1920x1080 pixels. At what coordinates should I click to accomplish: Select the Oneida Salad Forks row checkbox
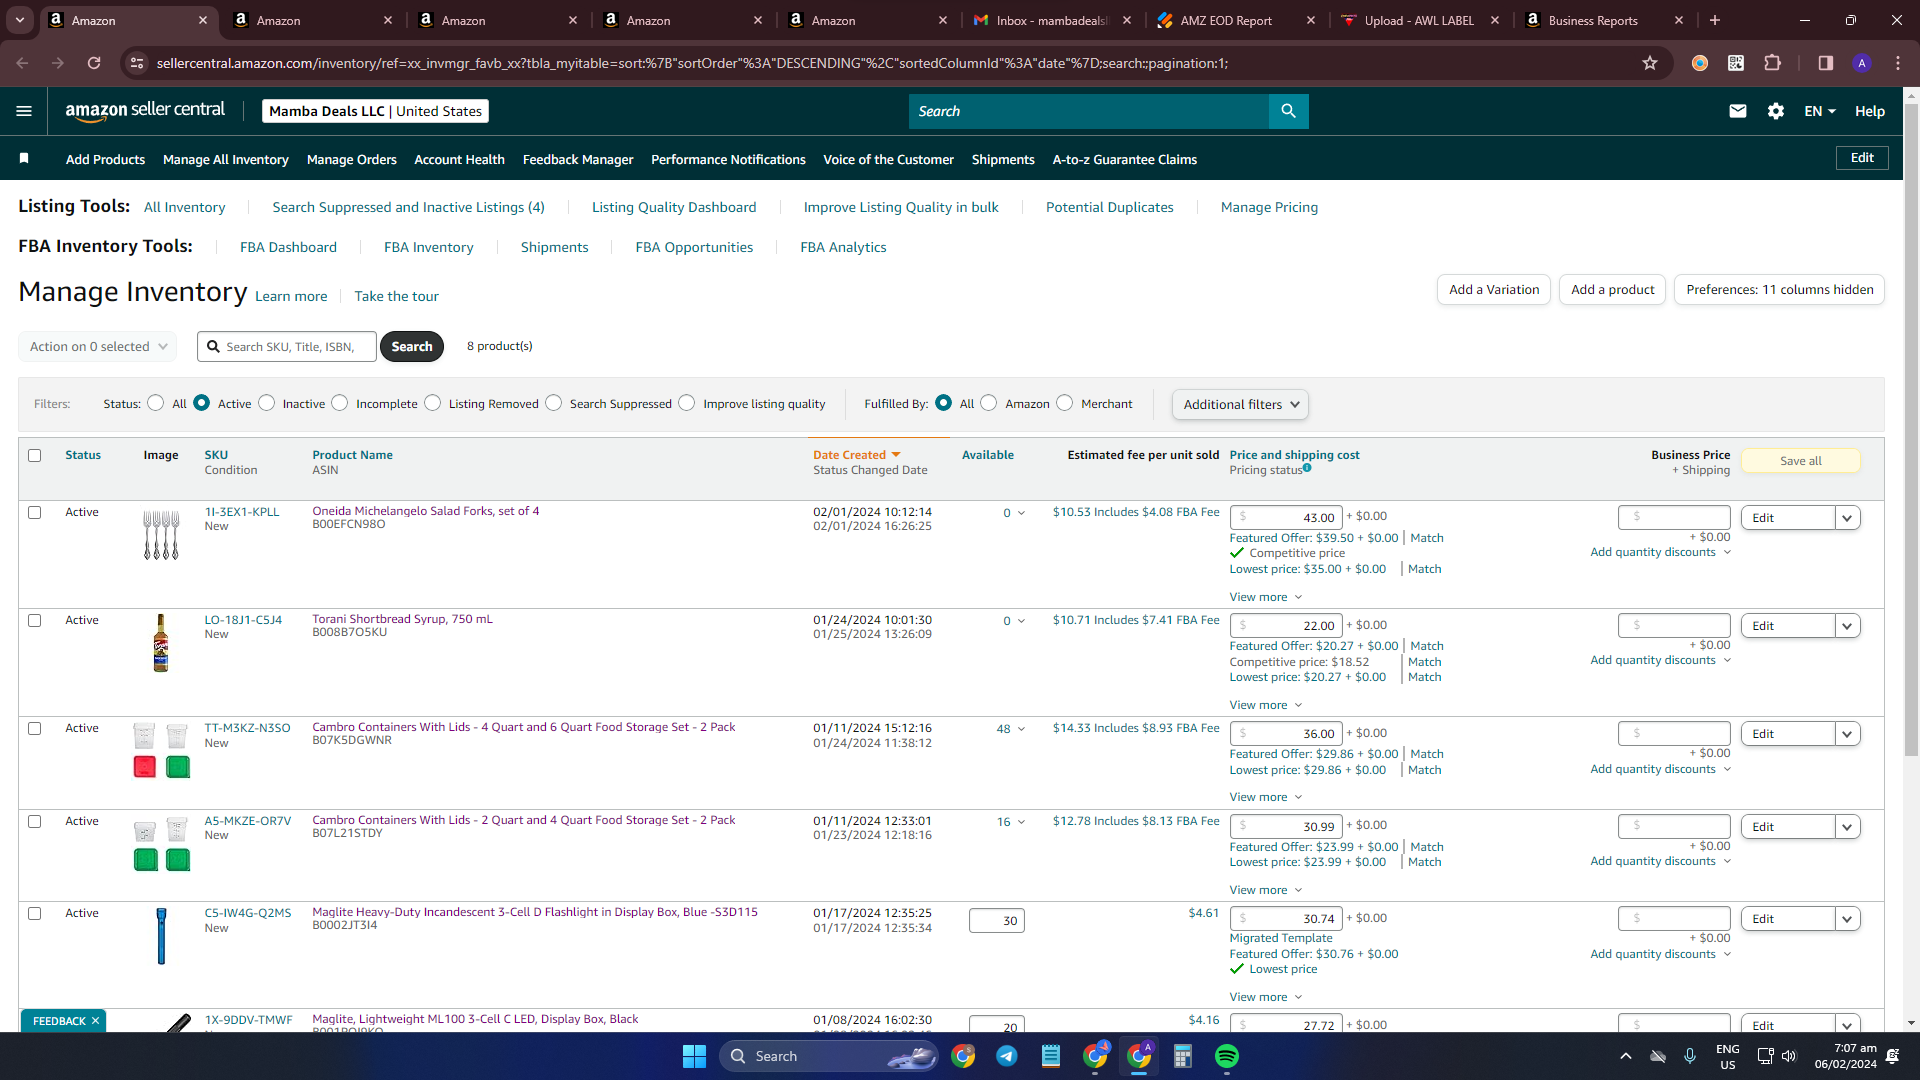click(x=35, y=512)
